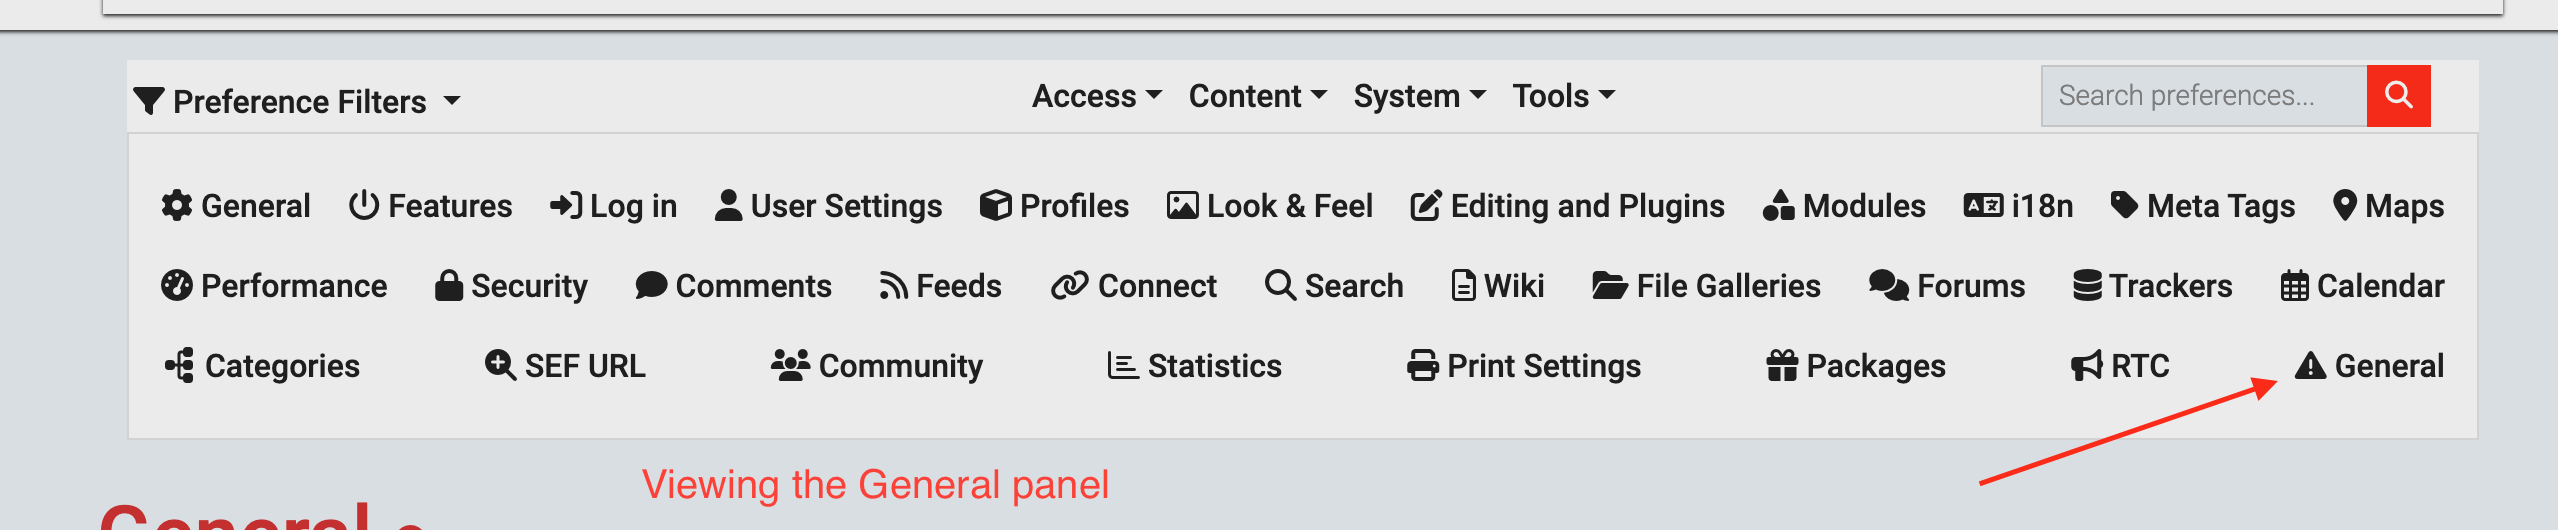Open the File Galleries panel link
2558x530 pixels.
[1706, 285]
